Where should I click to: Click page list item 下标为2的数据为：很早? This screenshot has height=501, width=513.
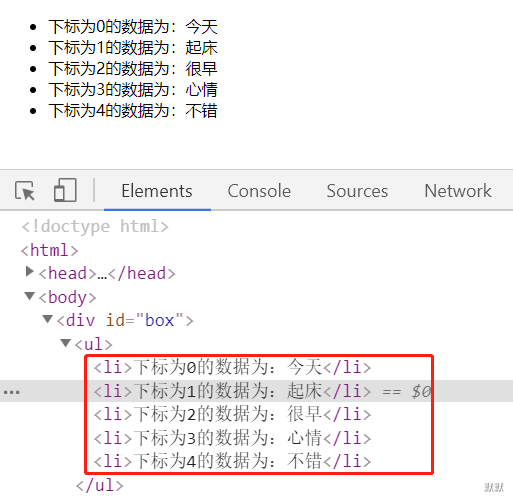[133, 69]
